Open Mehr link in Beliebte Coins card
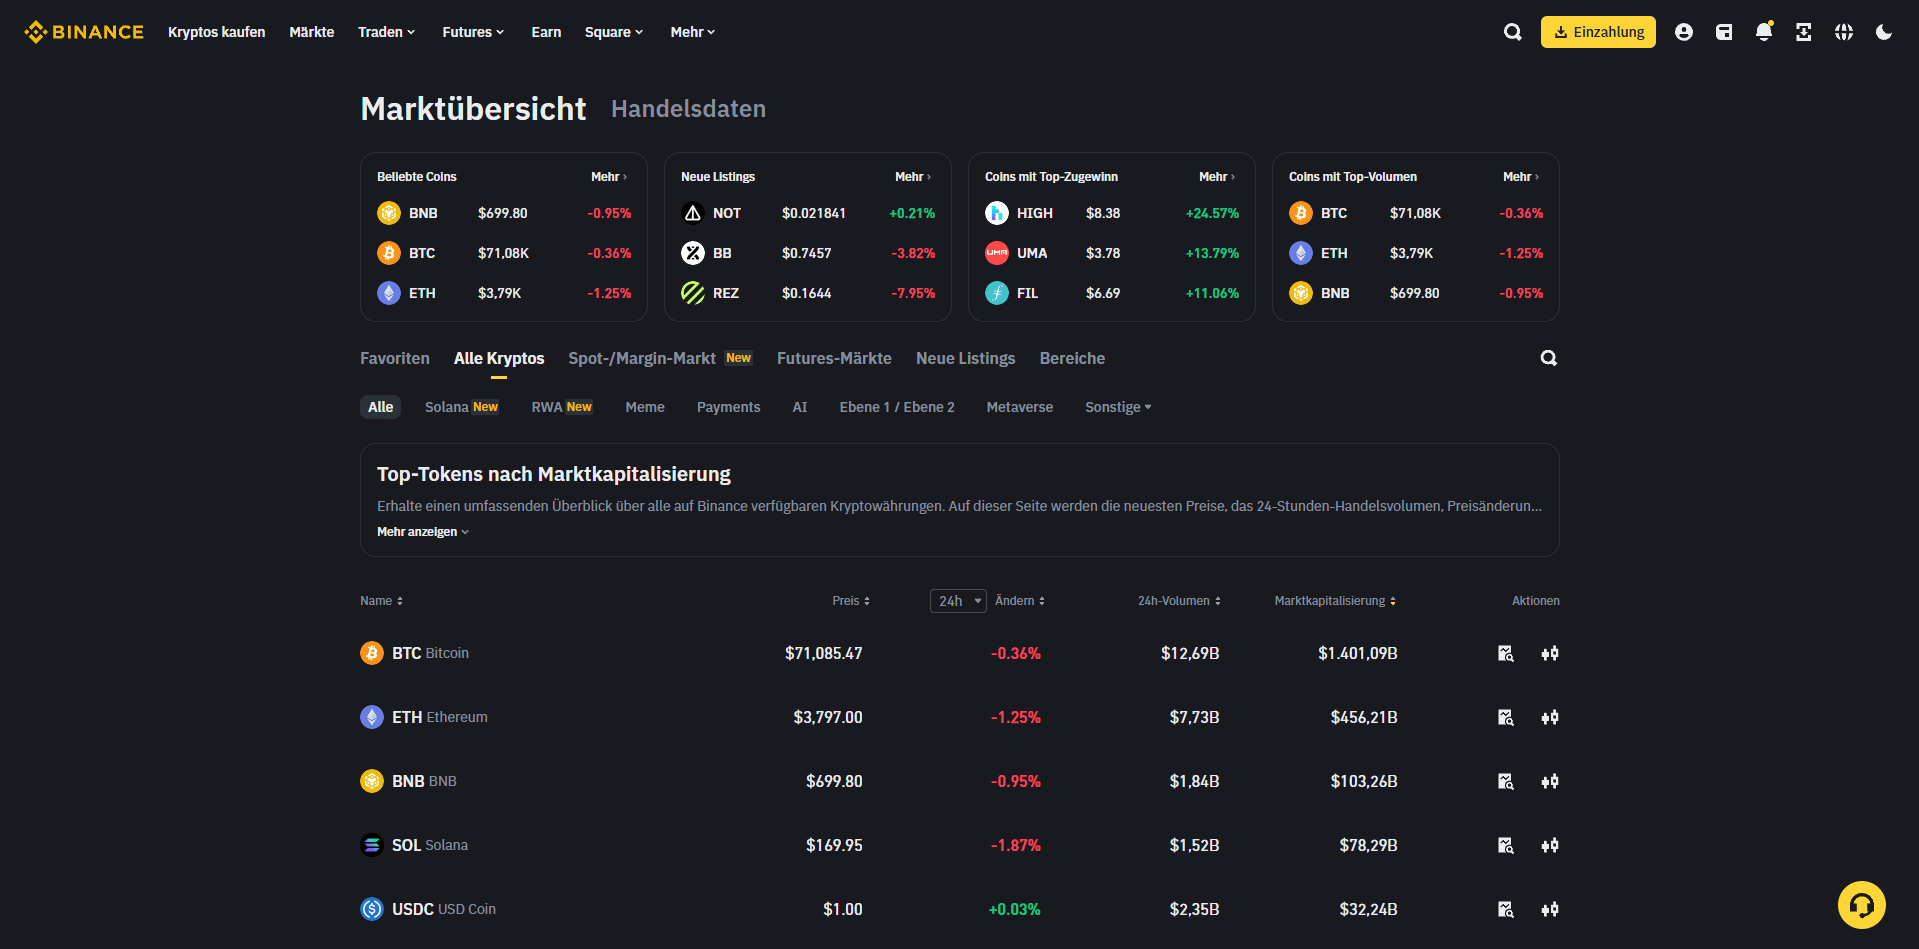The width and height of the screenshot is (1919, 949). 609,177
